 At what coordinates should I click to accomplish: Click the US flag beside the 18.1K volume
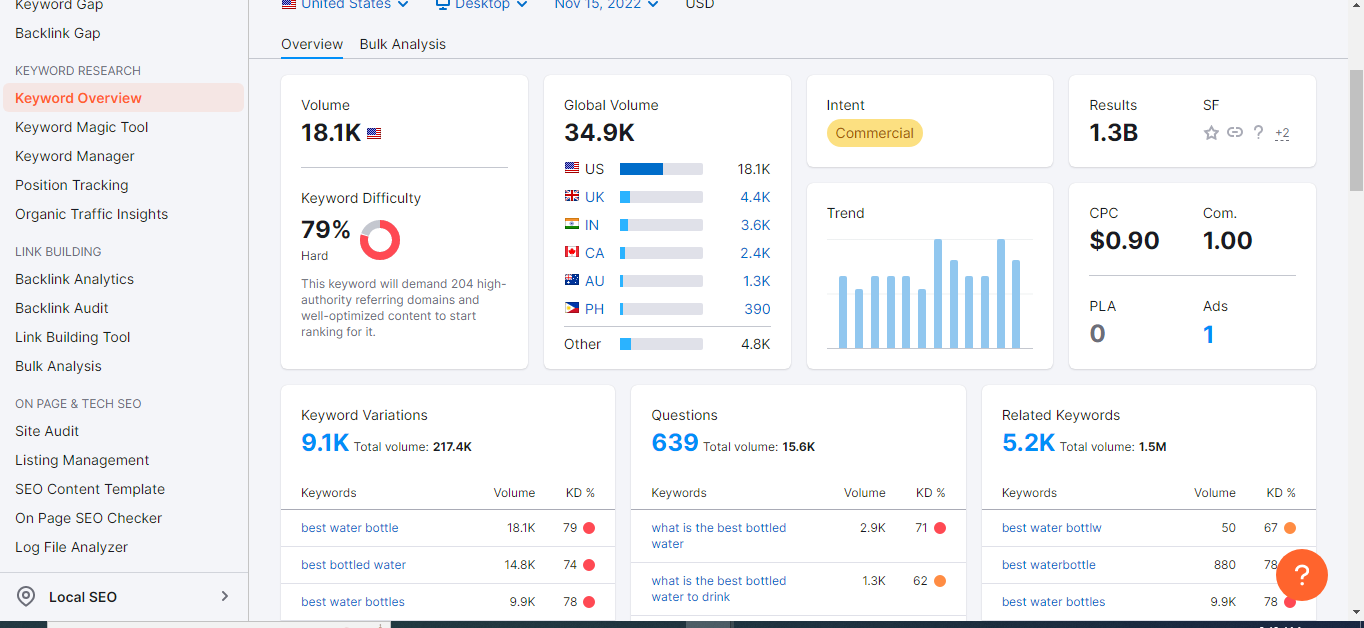click(374, 132)
